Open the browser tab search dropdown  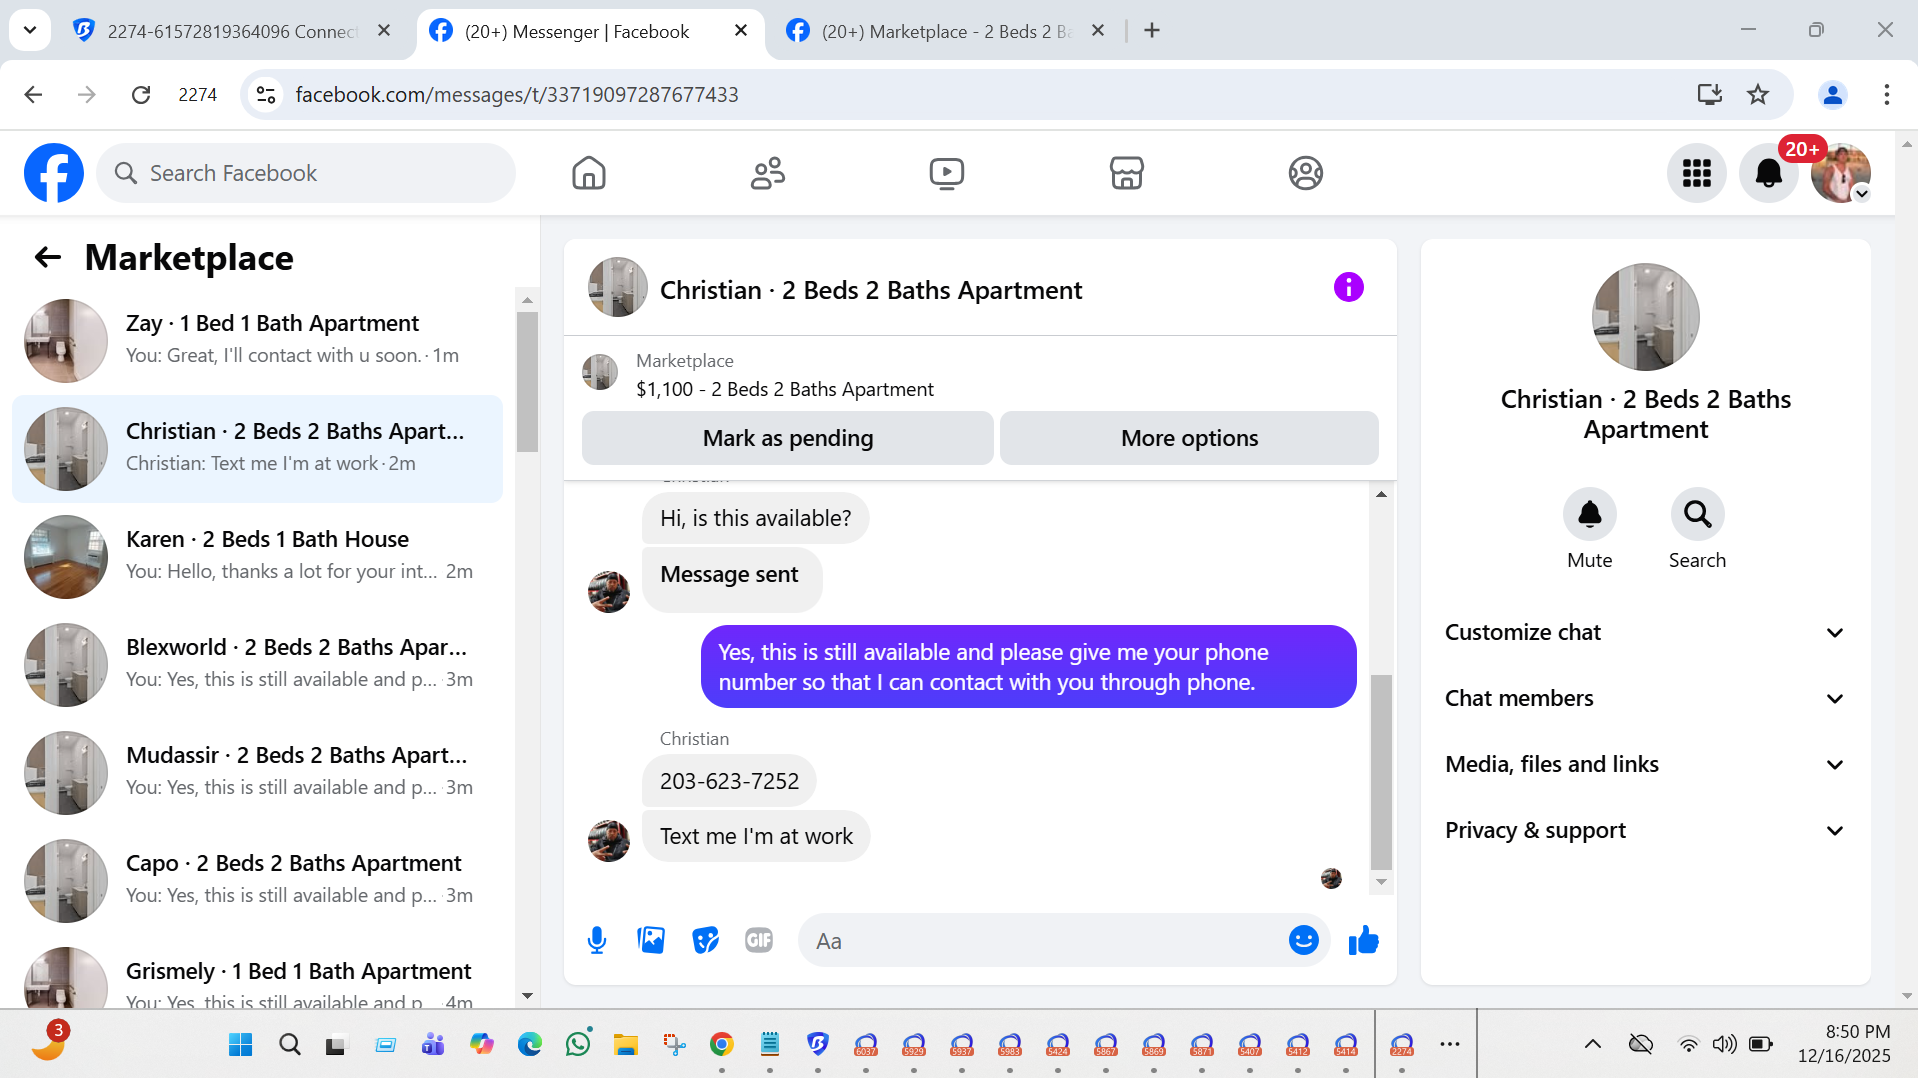[x=30, y=30]
